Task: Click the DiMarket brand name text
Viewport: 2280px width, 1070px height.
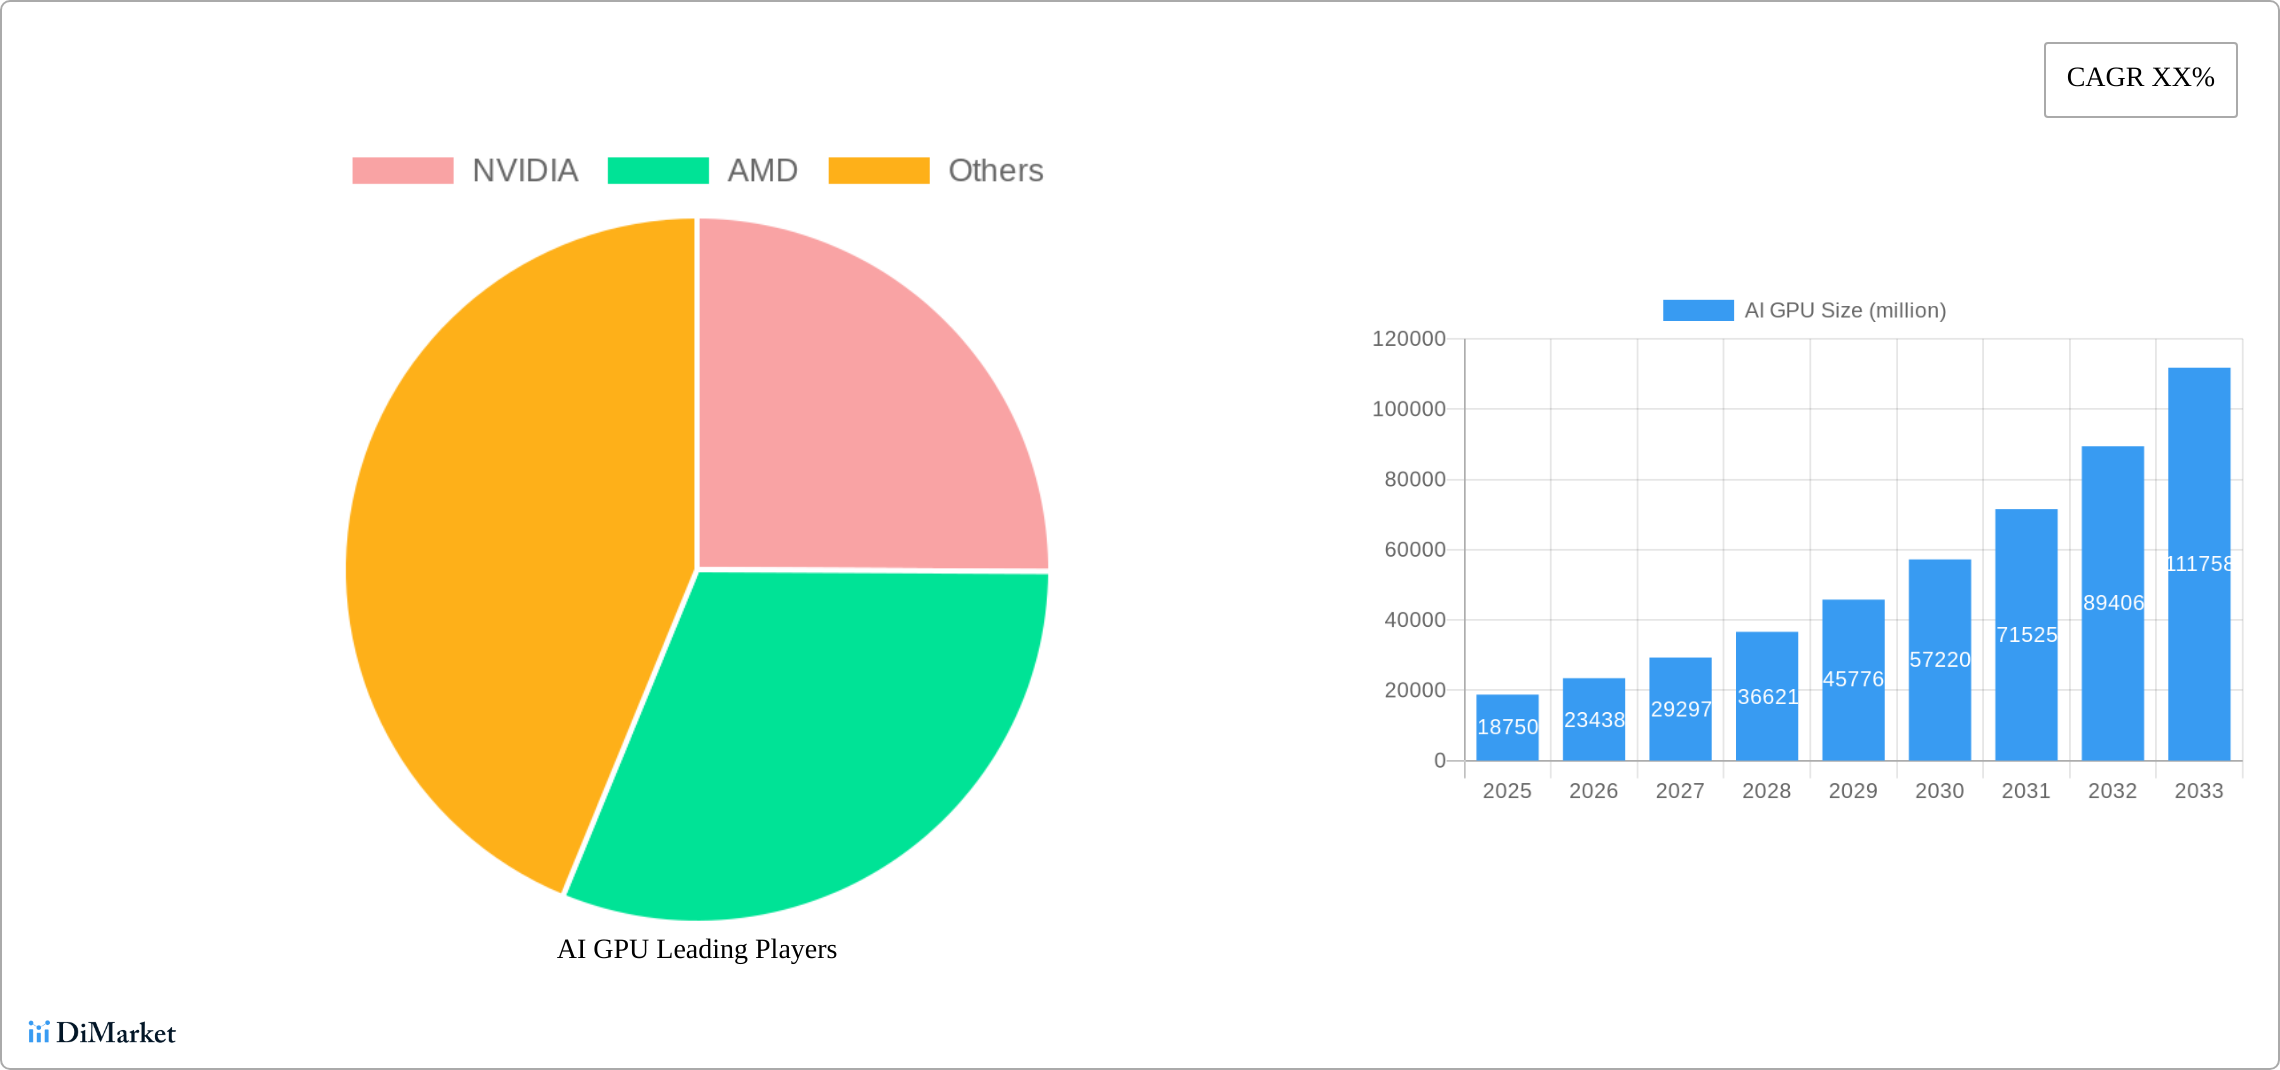Action: point(116,1032)
